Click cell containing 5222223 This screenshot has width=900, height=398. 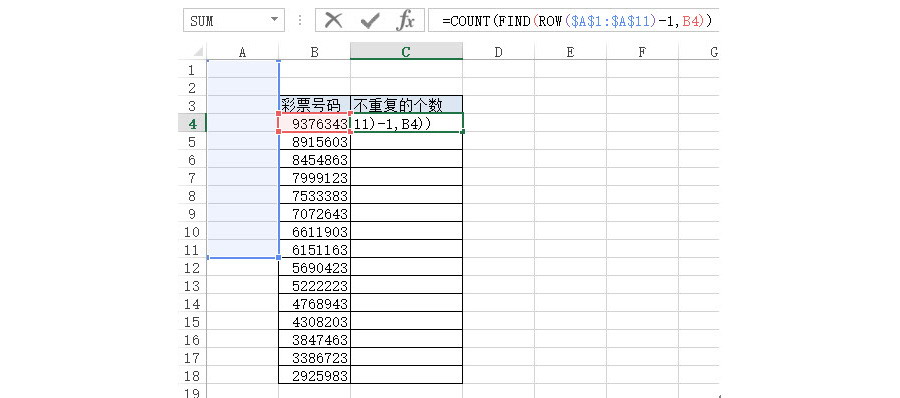(315, 285)
